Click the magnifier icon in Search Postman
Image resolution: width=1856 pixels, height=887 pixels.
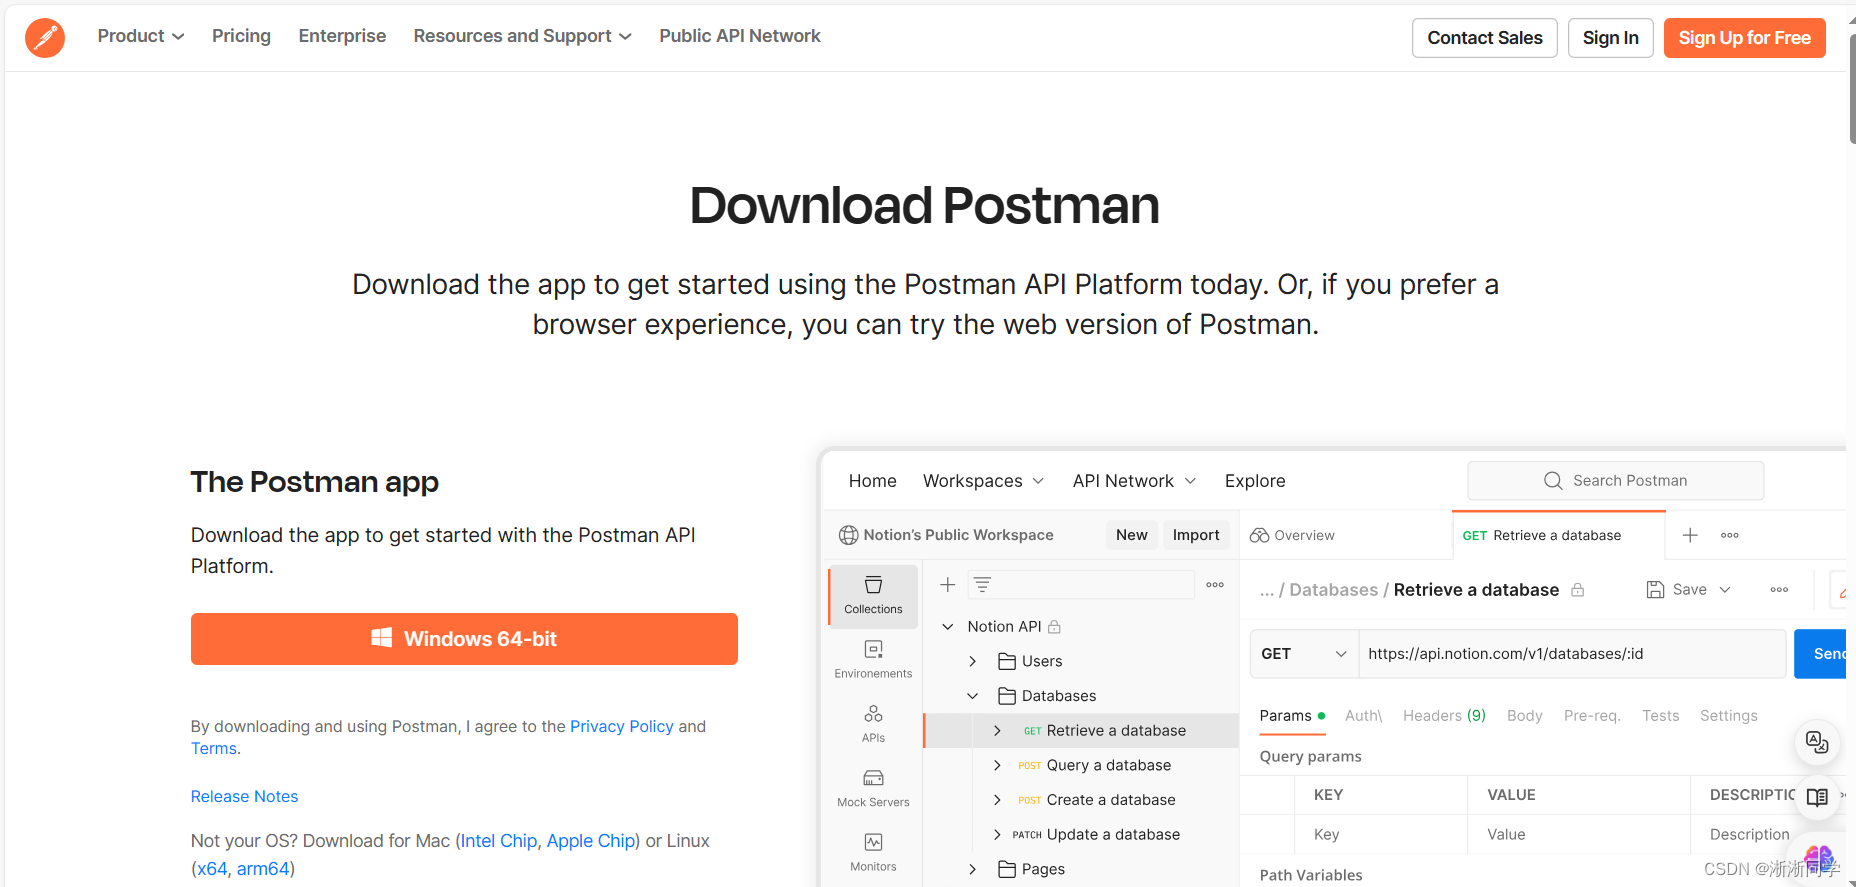point(1553,481)
